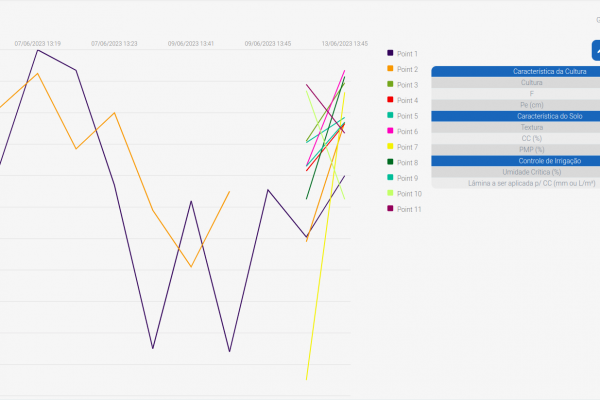Select the Controle de Irrigação header
This screenshot has height=400, width=600.
point(515,161)
